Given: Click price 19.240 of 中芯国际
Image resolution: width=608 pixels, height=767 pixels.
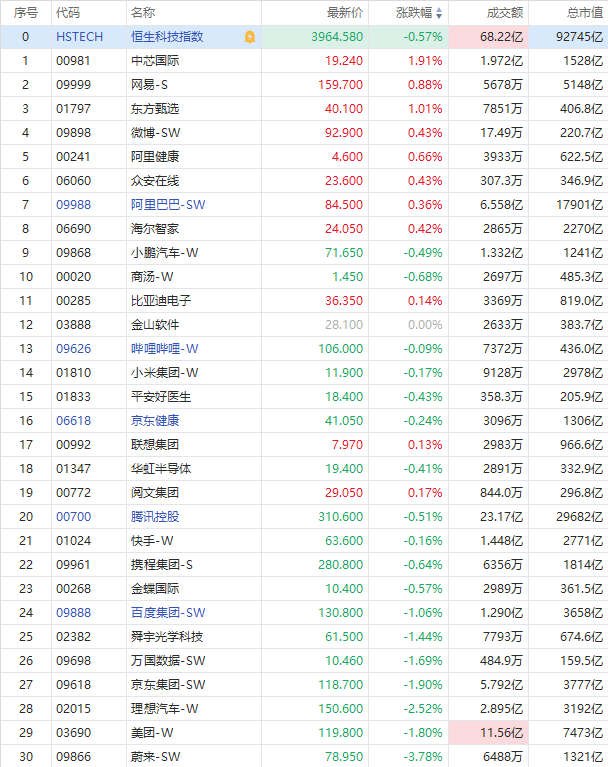Looking at the screenshot, I should (x=315, y=61).
